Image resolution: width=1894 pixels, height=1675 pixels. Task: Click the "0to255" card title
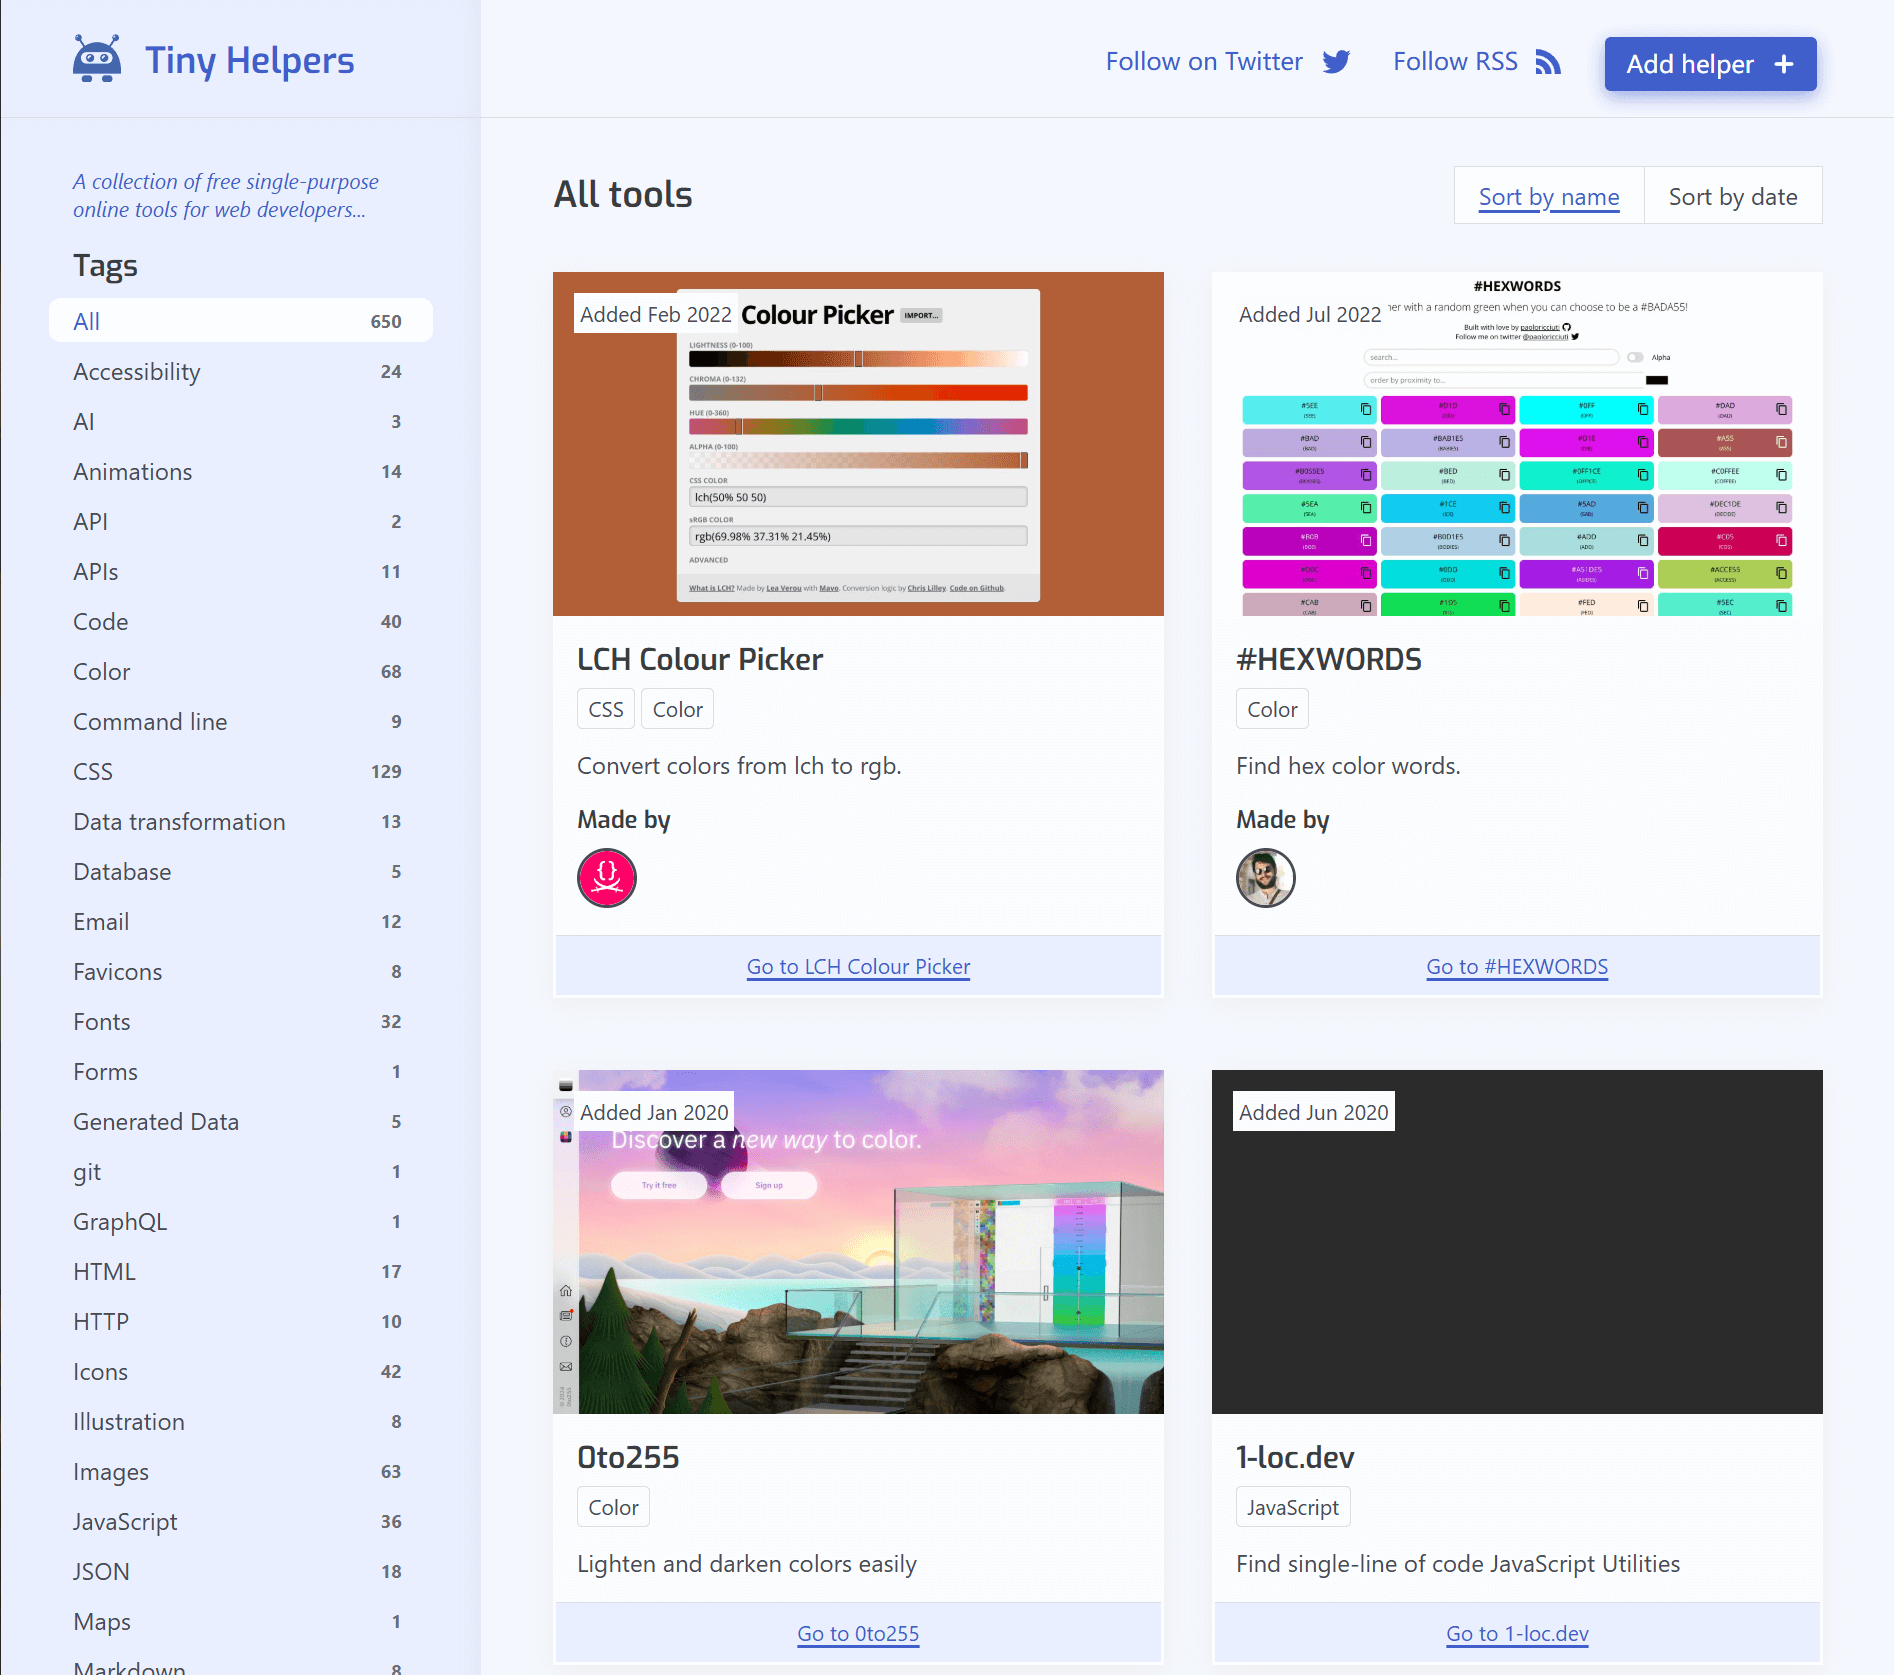pos(628,1457)
